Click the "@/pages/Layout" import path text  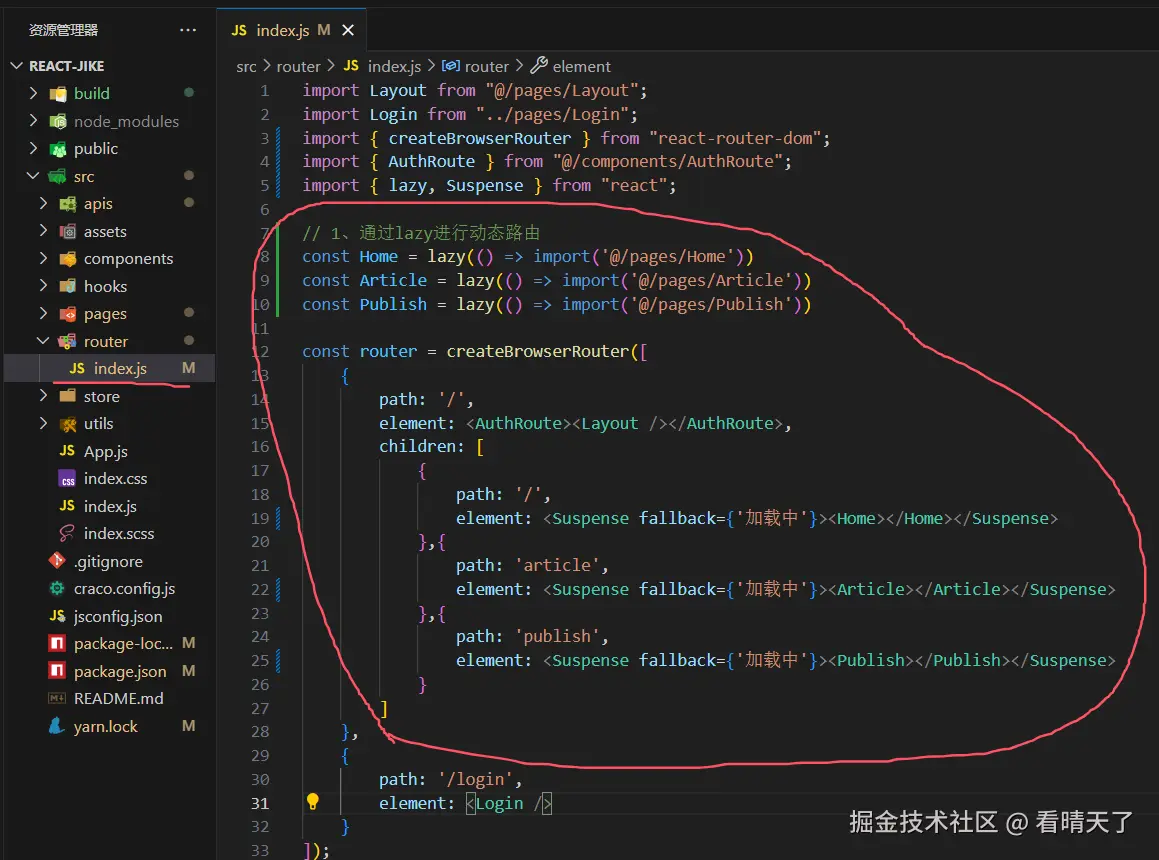click(560, 90)
